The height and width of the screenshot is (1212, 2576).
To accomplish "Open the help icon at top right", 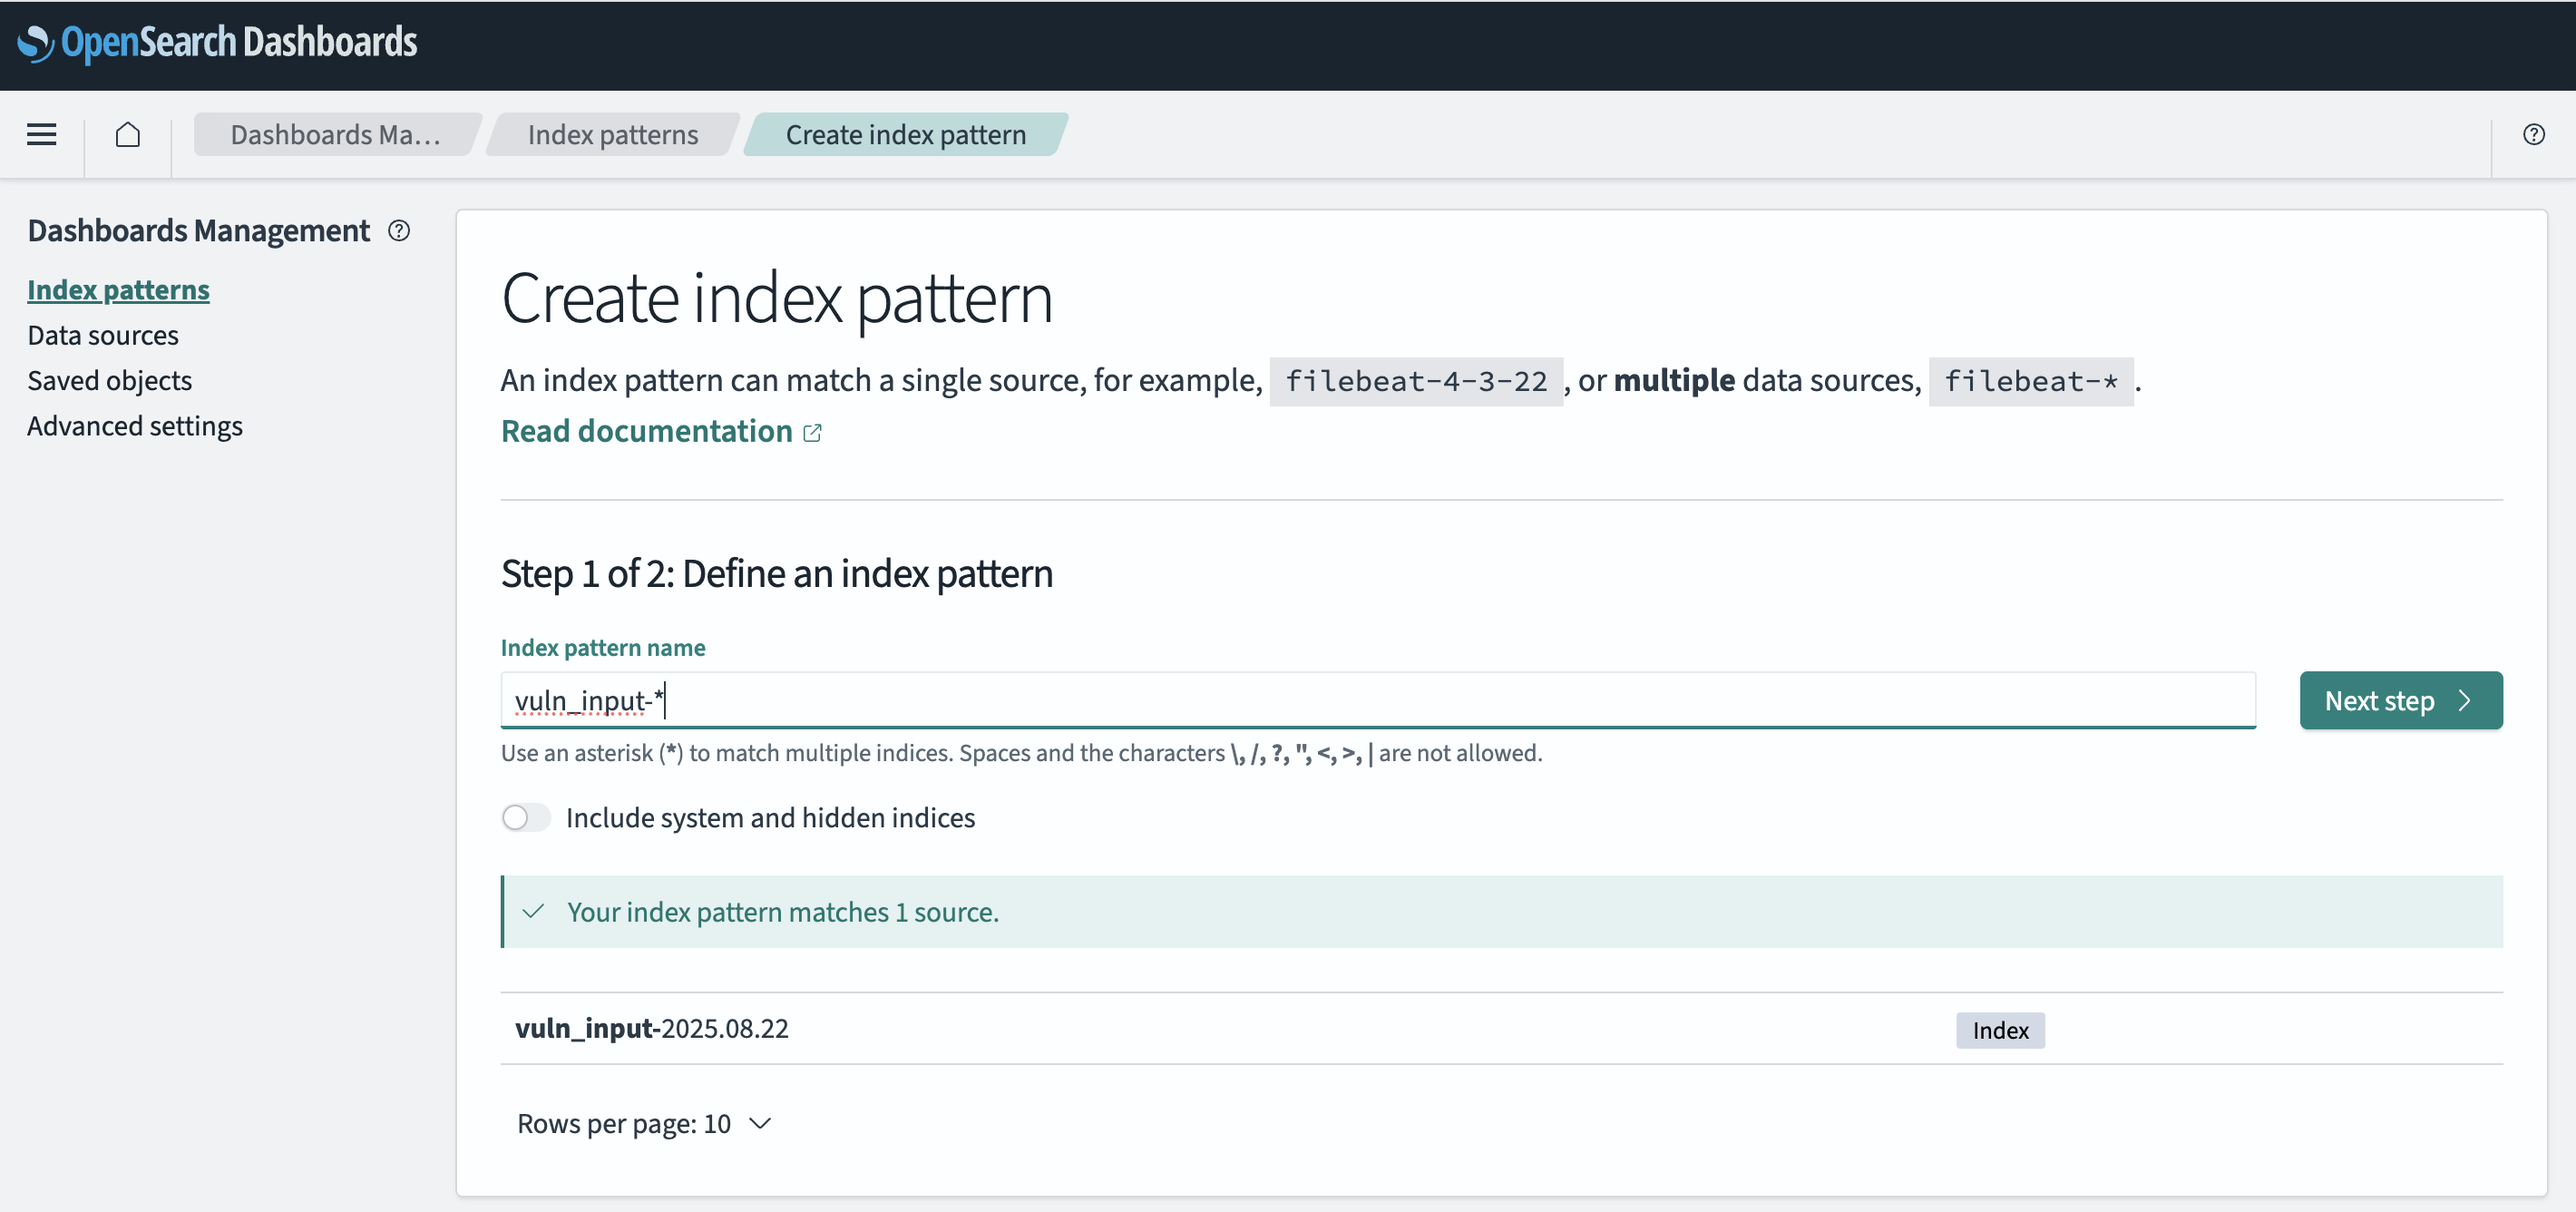I will [2533, 134].
